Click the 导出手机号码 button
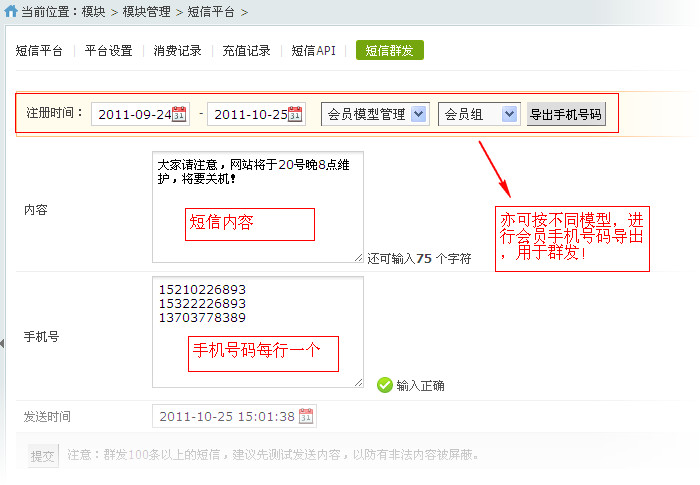 click(565, 114)
